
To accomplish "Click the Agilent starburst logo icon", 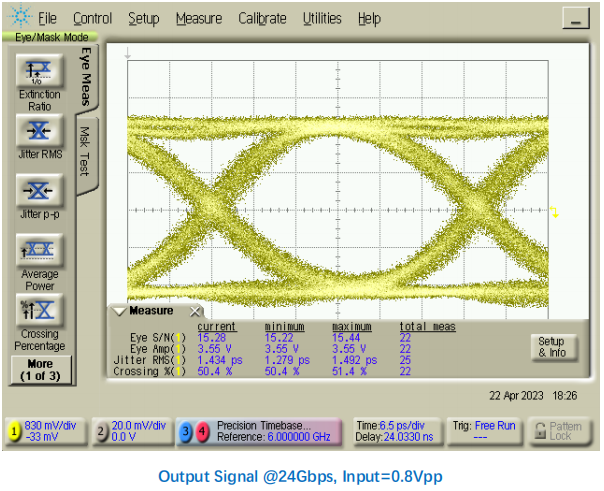I will click(20, 17).
